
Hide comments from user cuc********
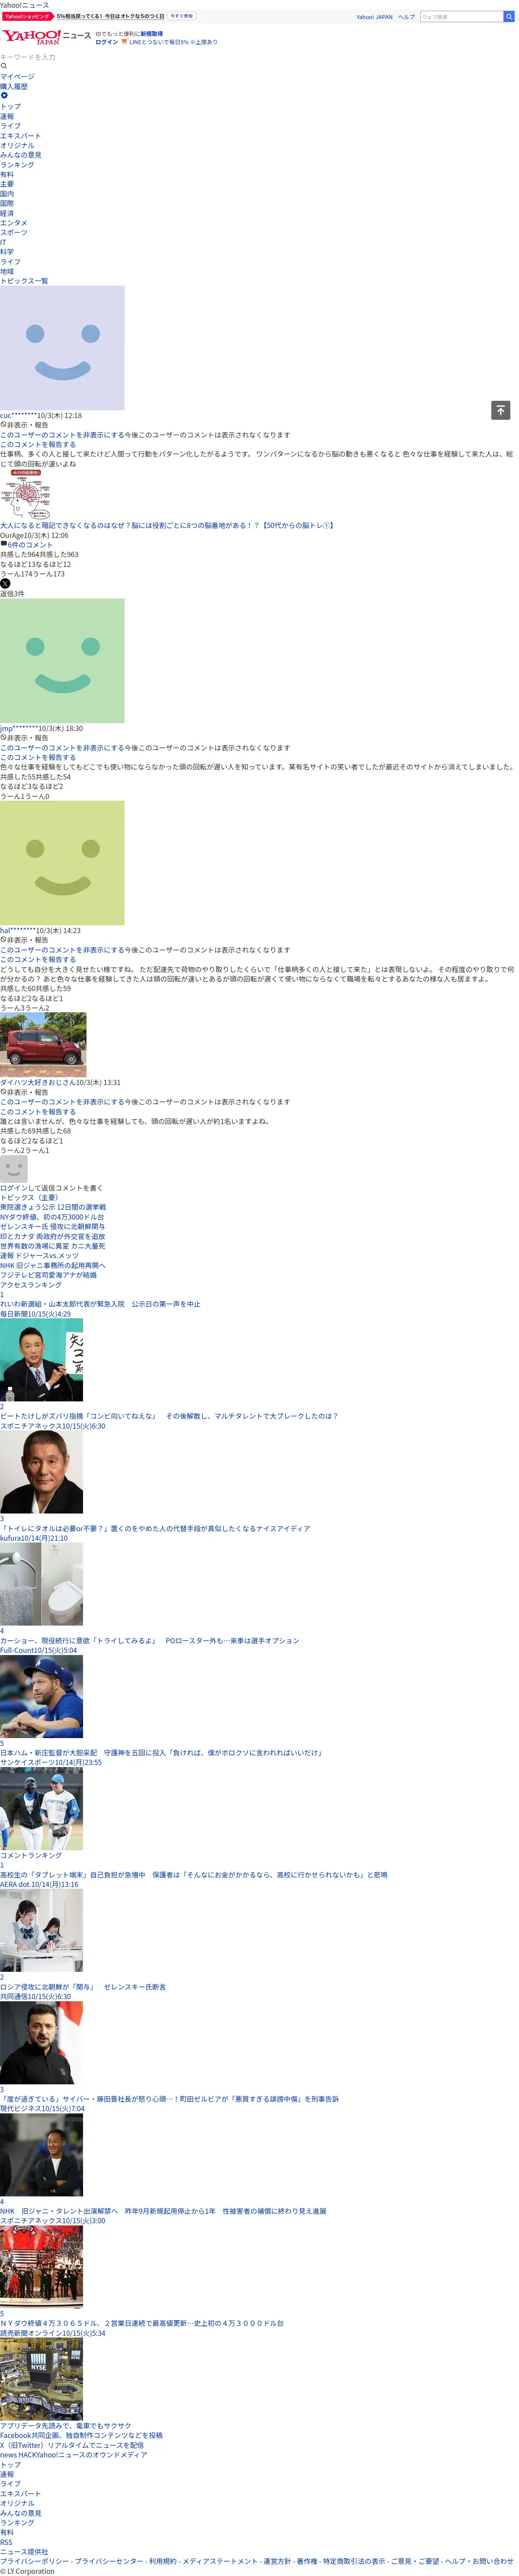pyautogui.click(x=62, y=435)
